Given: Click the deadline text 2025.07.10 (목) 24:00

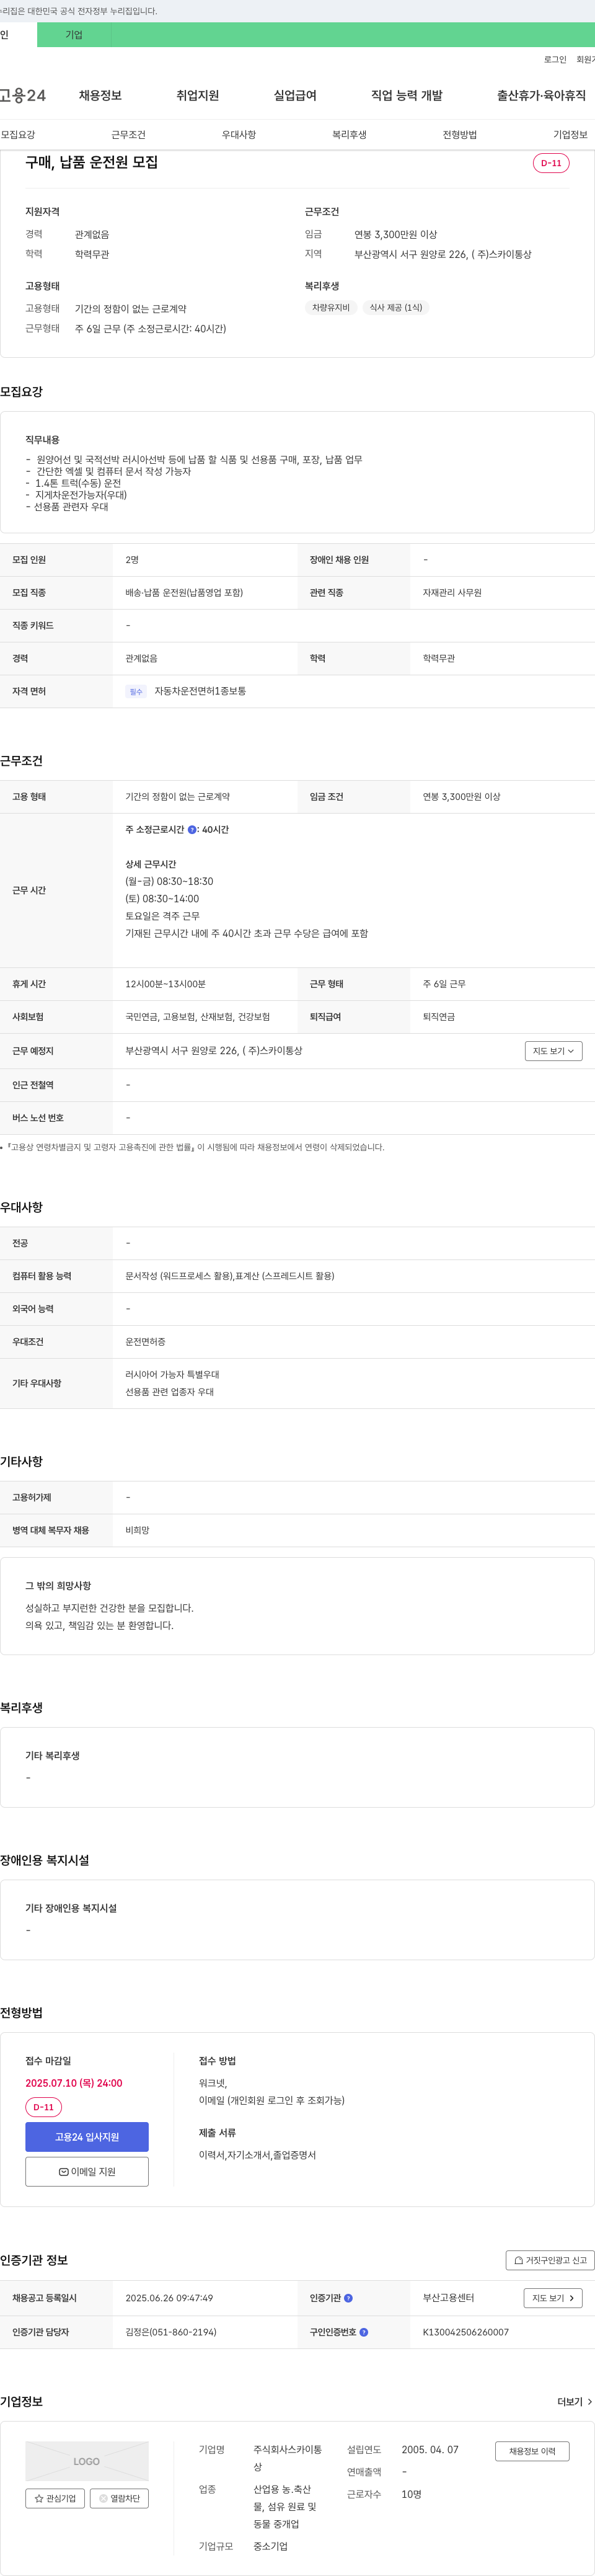Looking at the screenshot, I should pyautogui.click(x=74, y=2084).
